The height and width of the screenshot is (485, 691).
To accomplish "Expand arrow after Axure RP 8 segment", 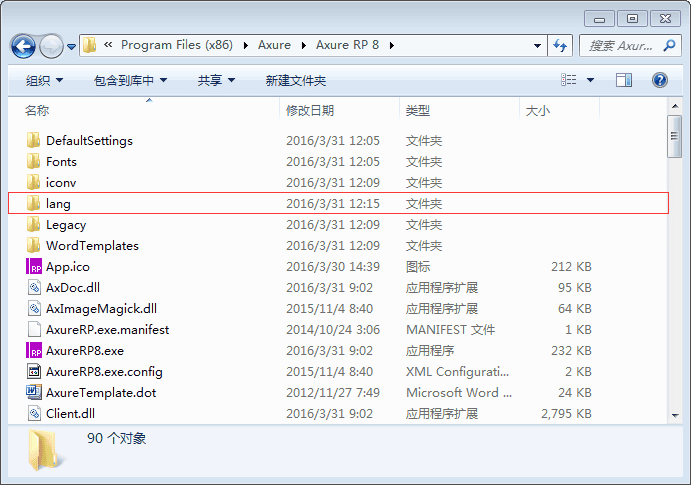I will [x=392, y=45].
